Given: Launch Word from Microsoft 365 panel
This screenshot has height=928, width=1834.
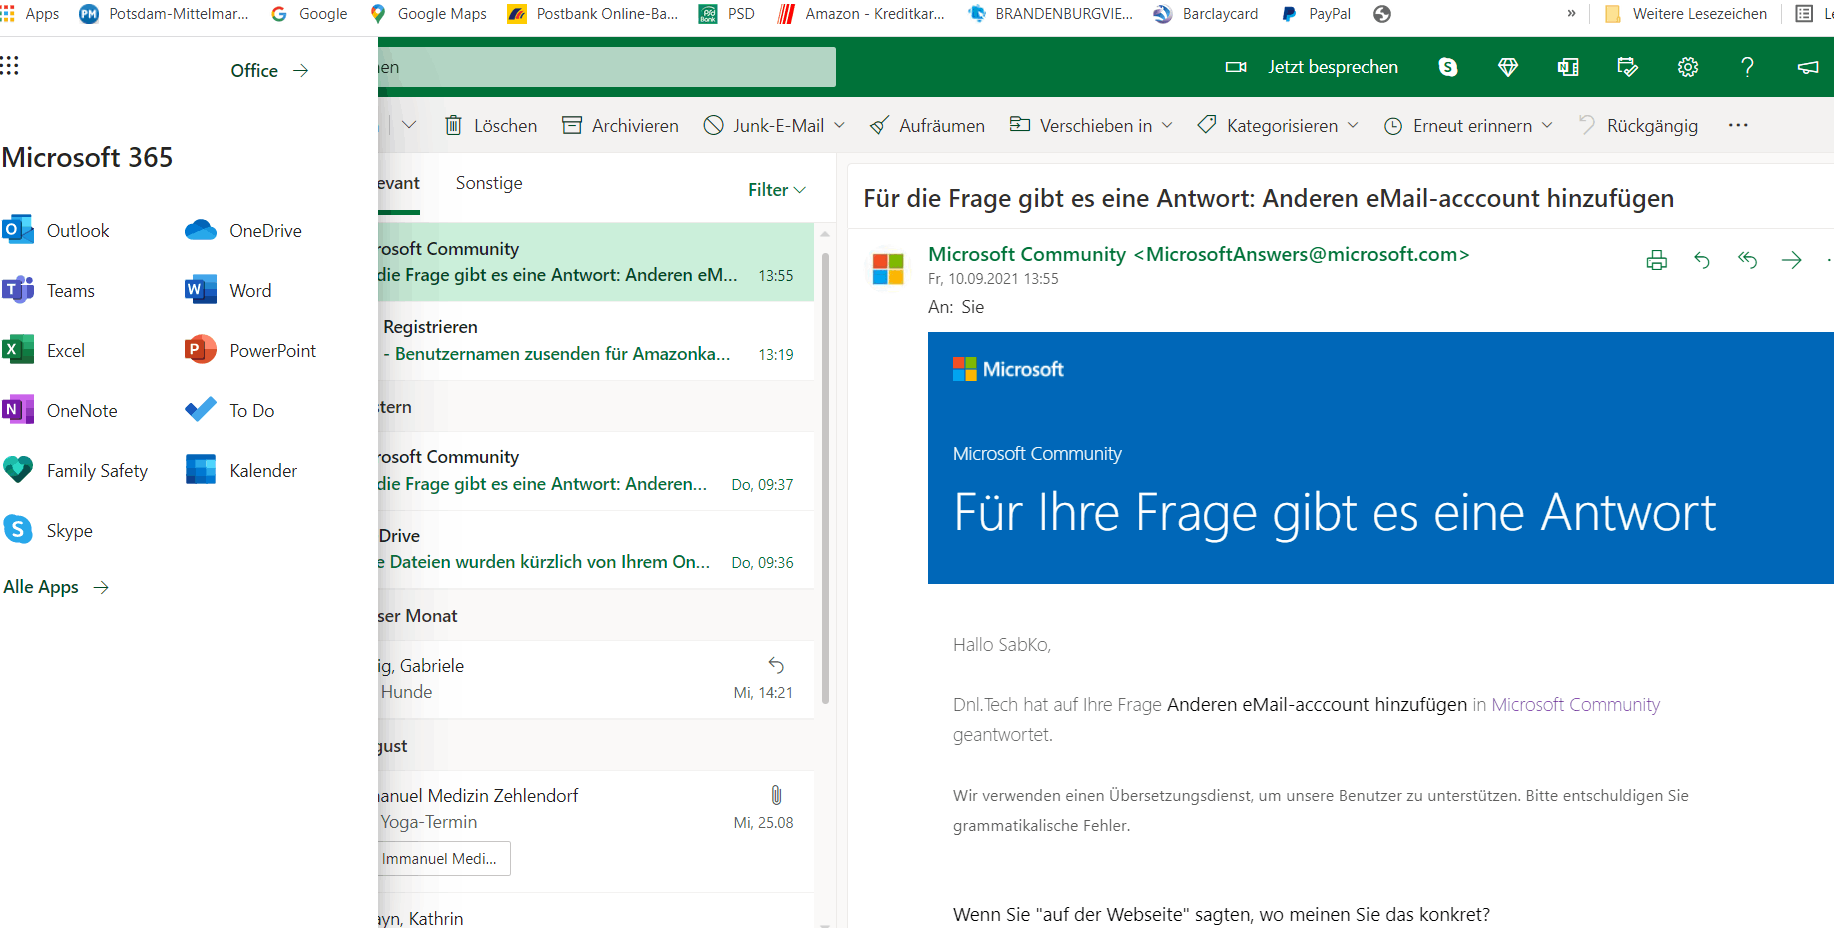Looking at the screenshot, I should [228, 291].
